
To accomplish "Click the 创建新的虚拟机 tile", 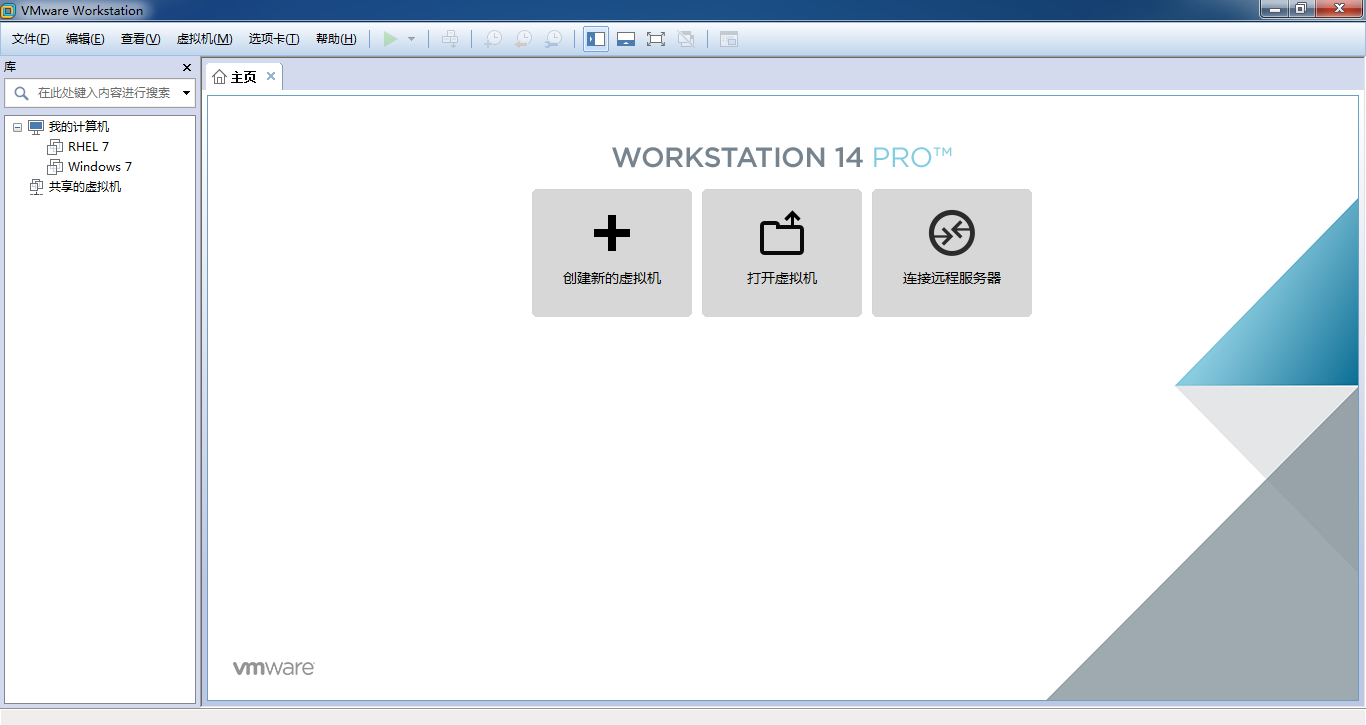I will pyautogui.click(x=612, y=253).
